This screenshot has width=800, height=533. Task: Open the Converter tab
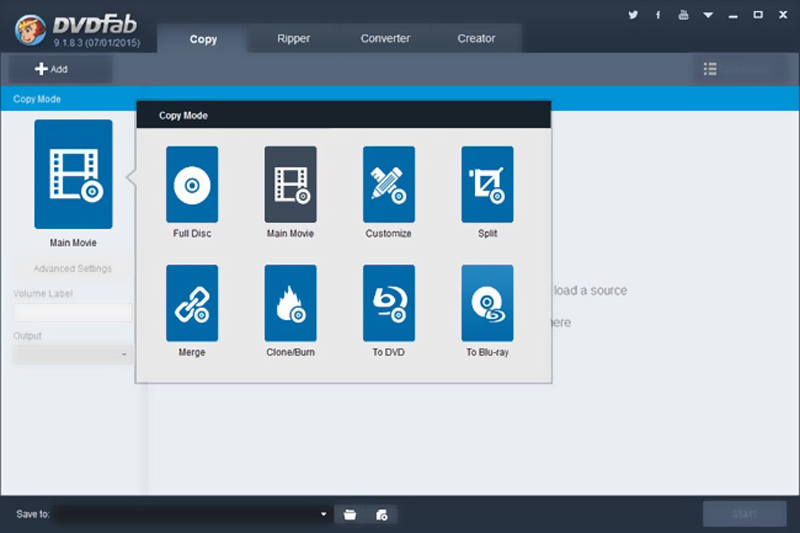pos(385,39)
